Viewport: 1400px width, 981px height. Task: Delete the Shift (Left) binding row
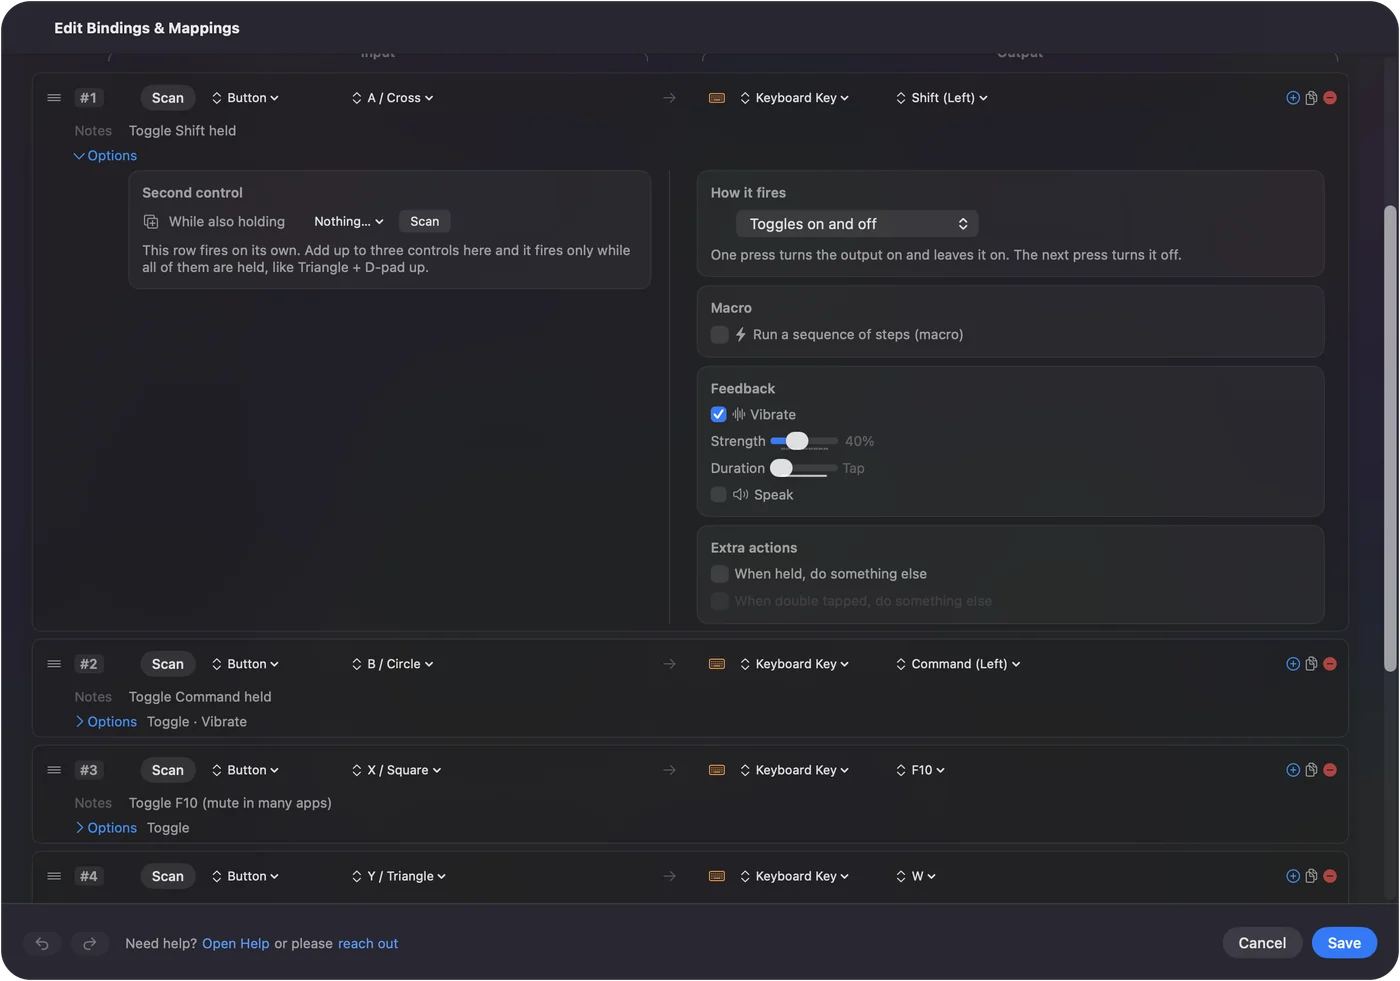click(1330, 98)
